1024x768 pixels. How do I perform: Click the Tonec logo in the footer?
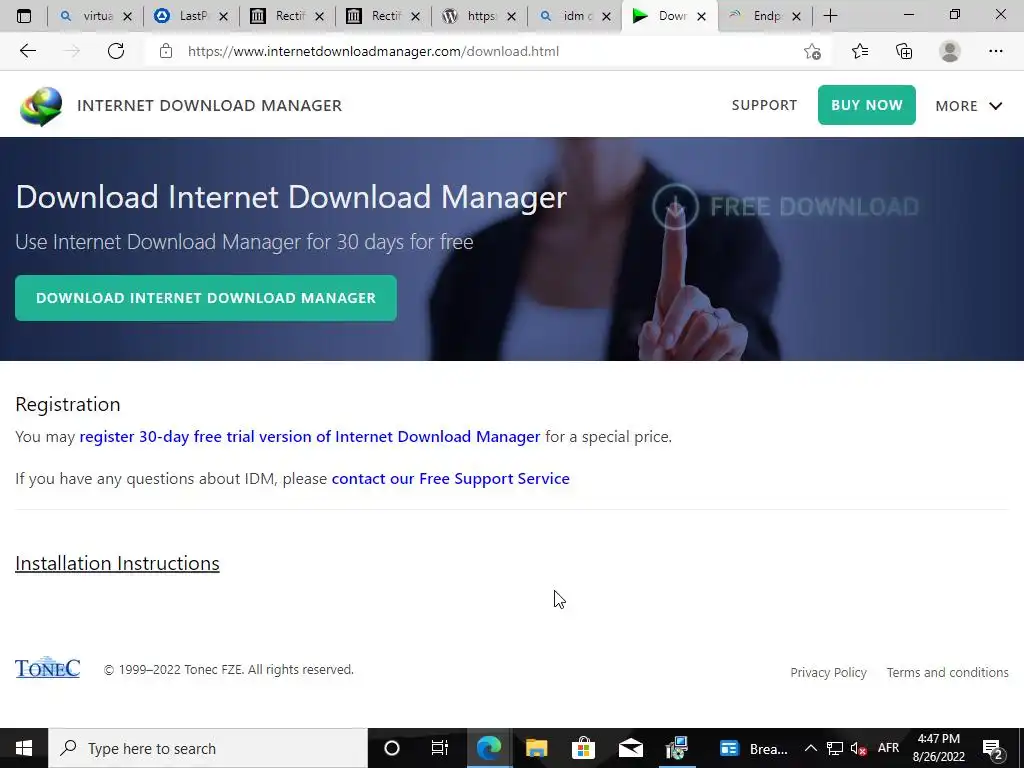point(48,667)
